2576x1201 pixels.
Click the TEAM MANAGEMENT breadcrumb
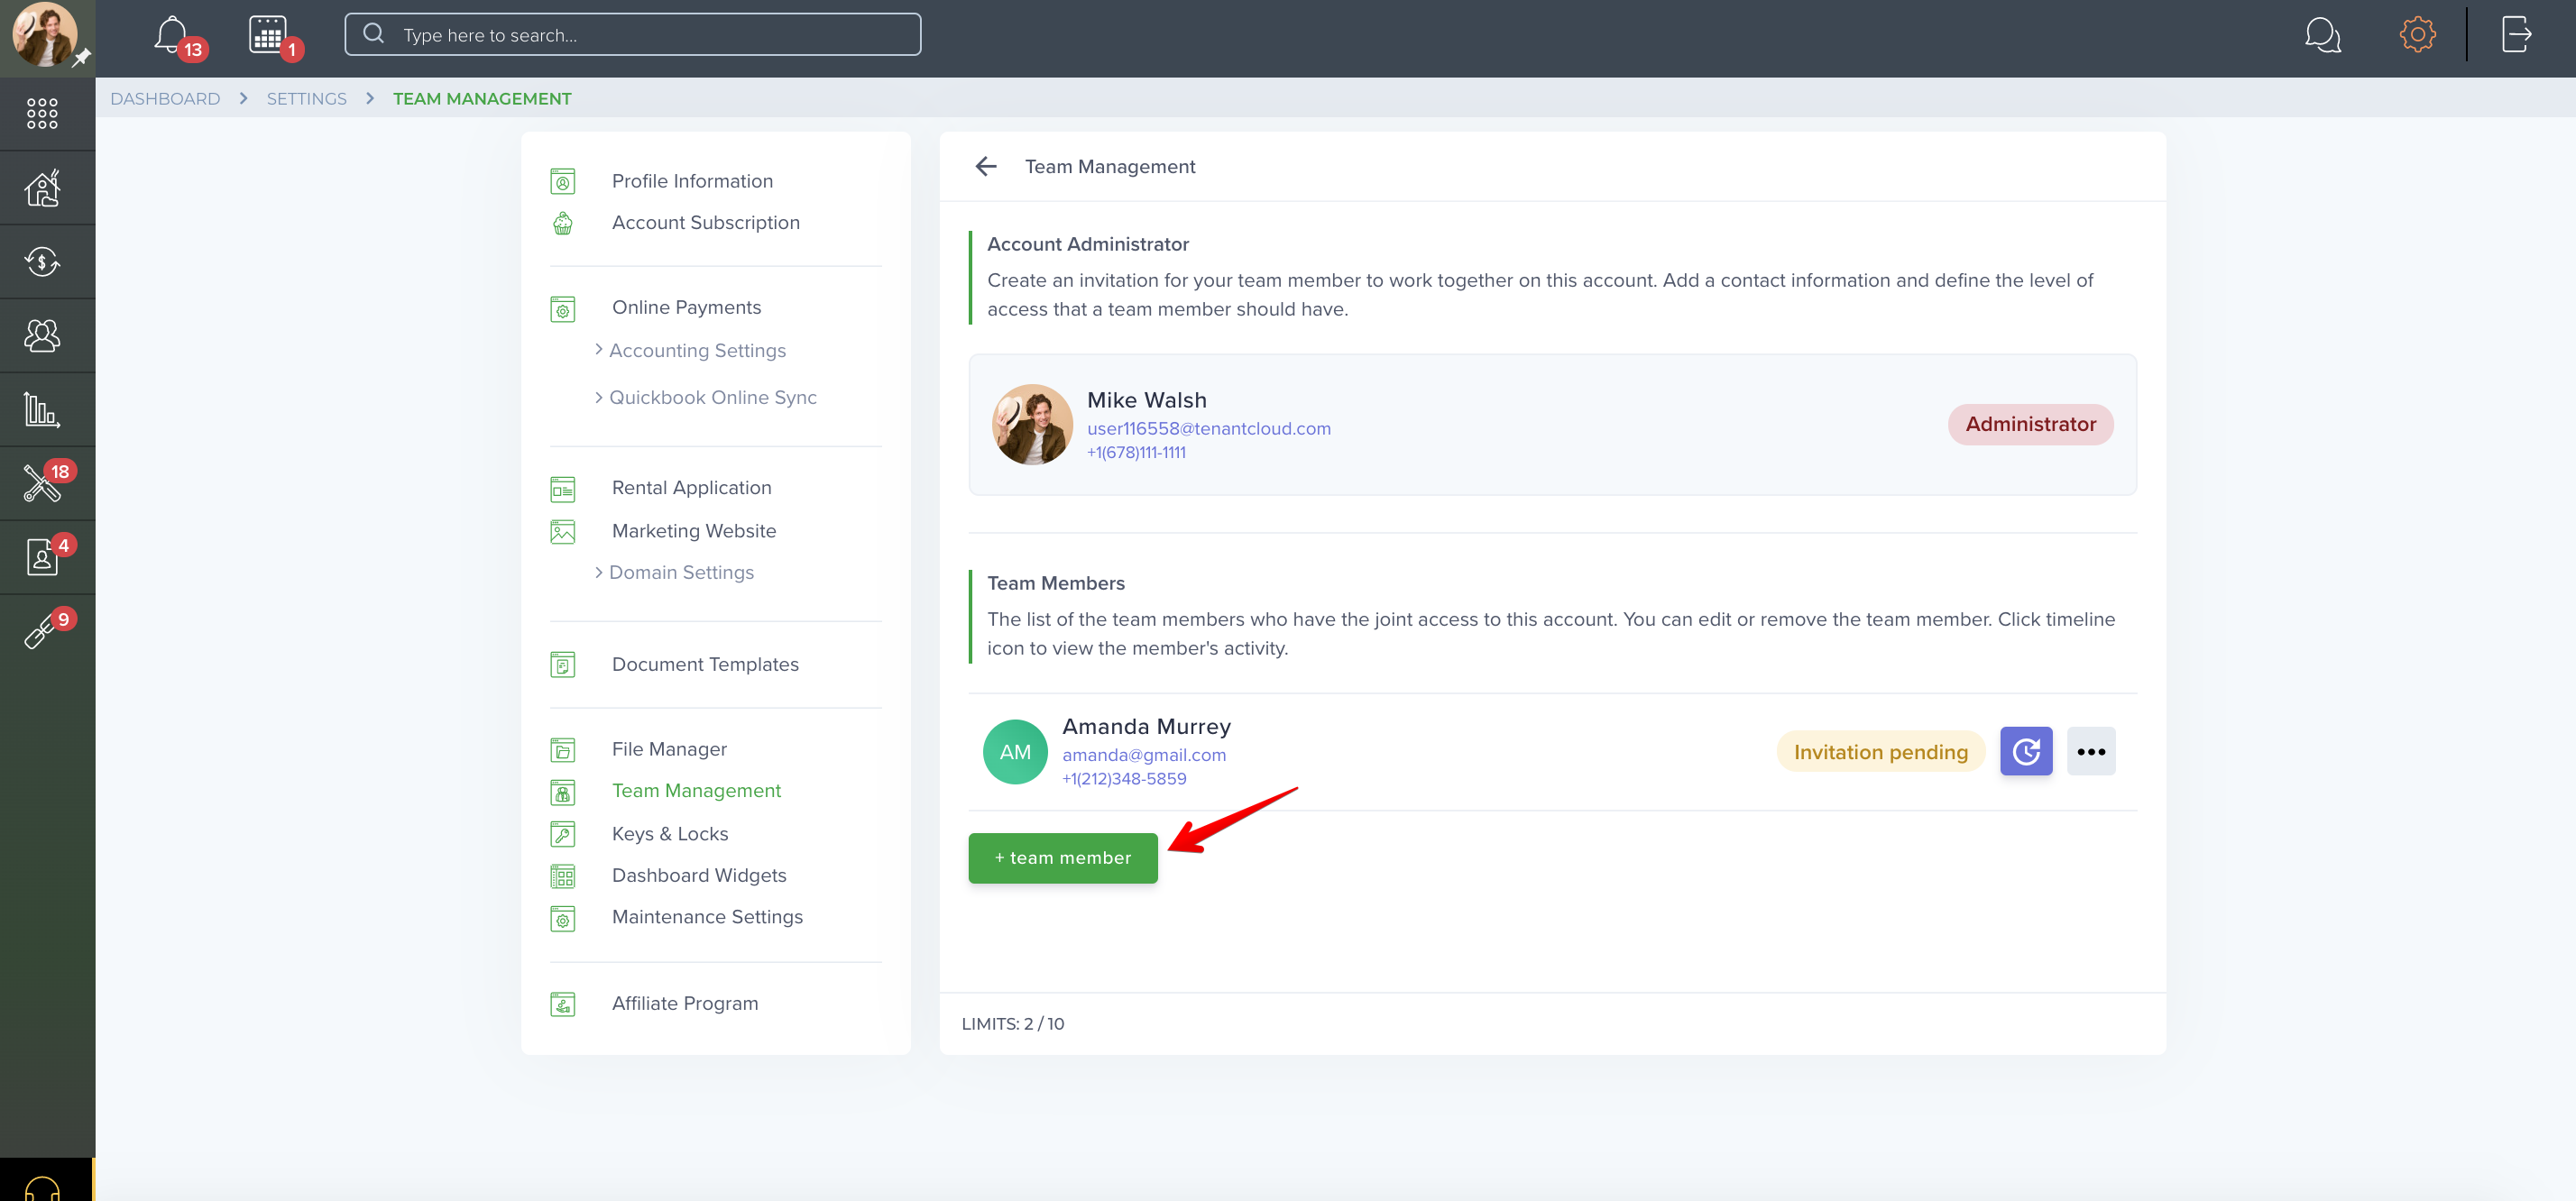pyautogui.click(x=482, y=98)
